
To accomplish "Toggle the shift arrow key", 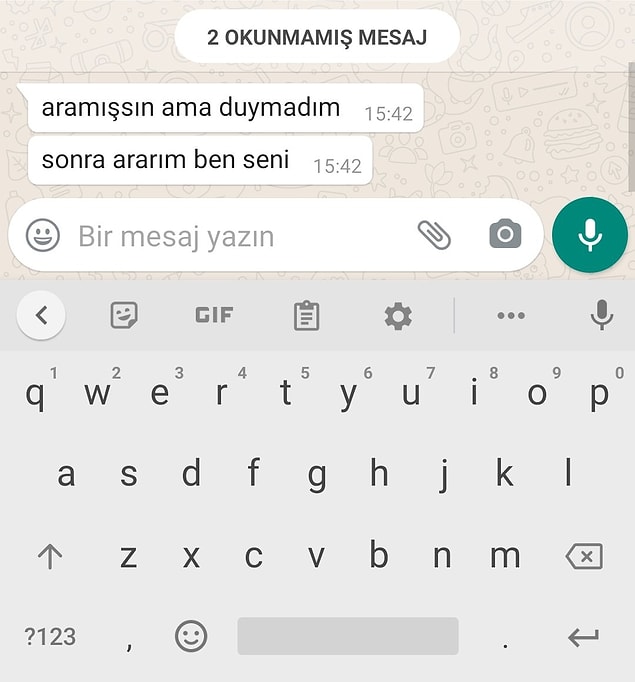I will (50, 556).
